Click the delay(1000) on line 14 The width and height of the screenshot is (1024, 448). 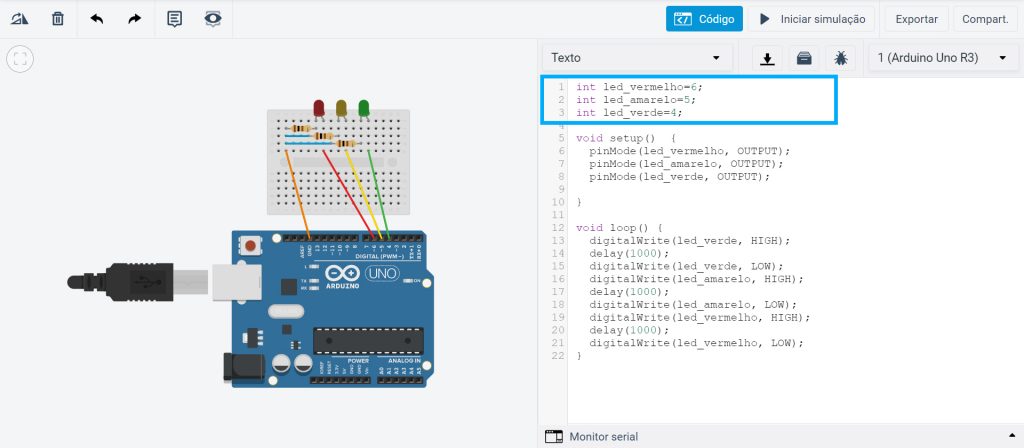[630, 253]
